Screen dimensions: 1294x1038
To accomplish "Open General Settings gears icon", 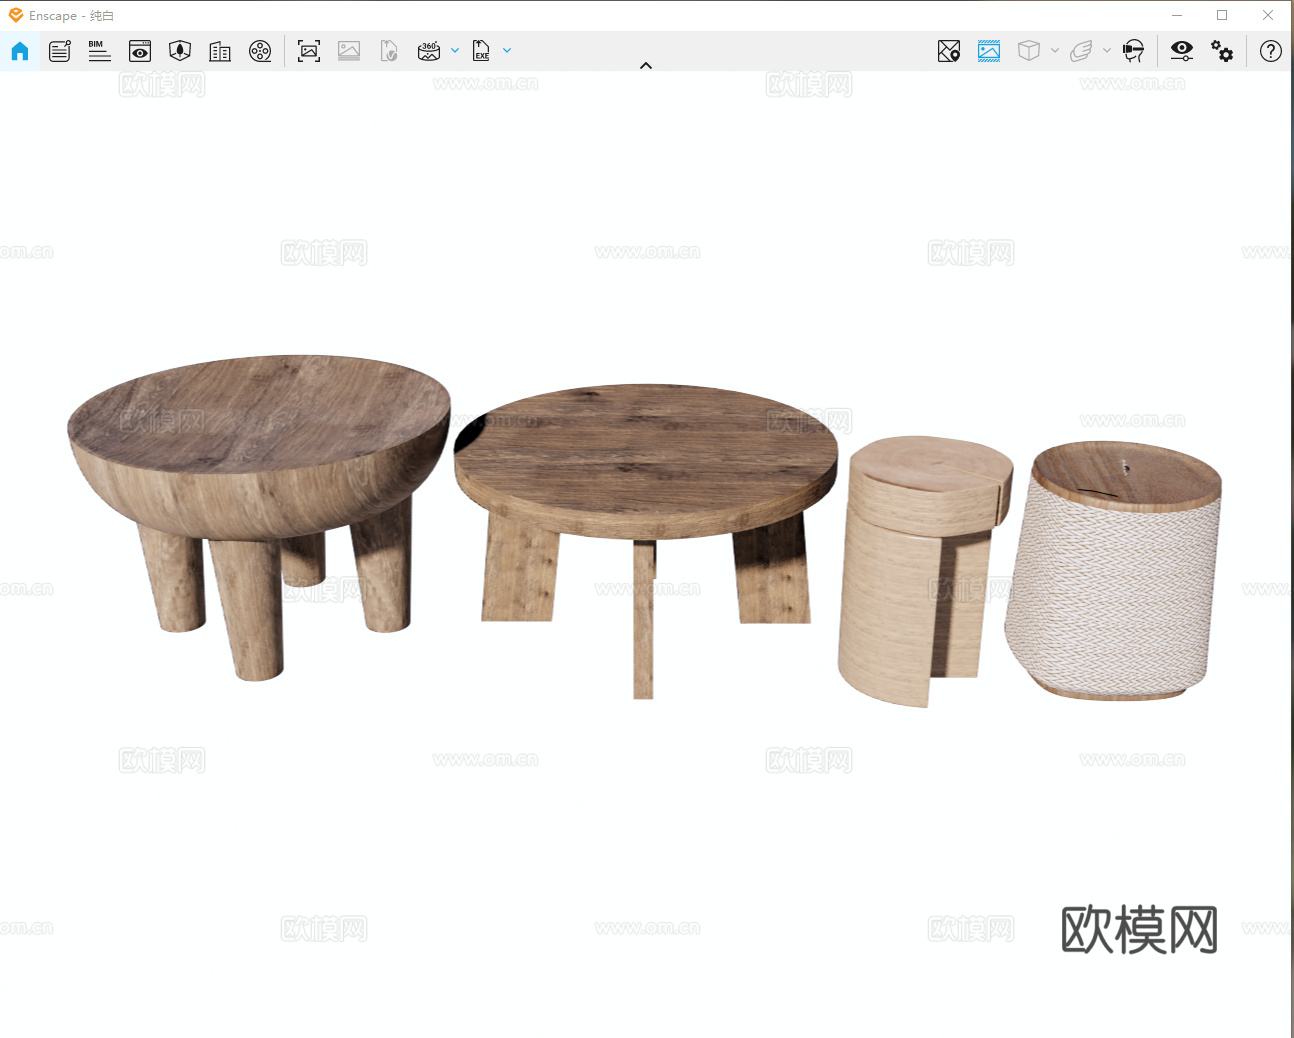I will click(1222, 51).
